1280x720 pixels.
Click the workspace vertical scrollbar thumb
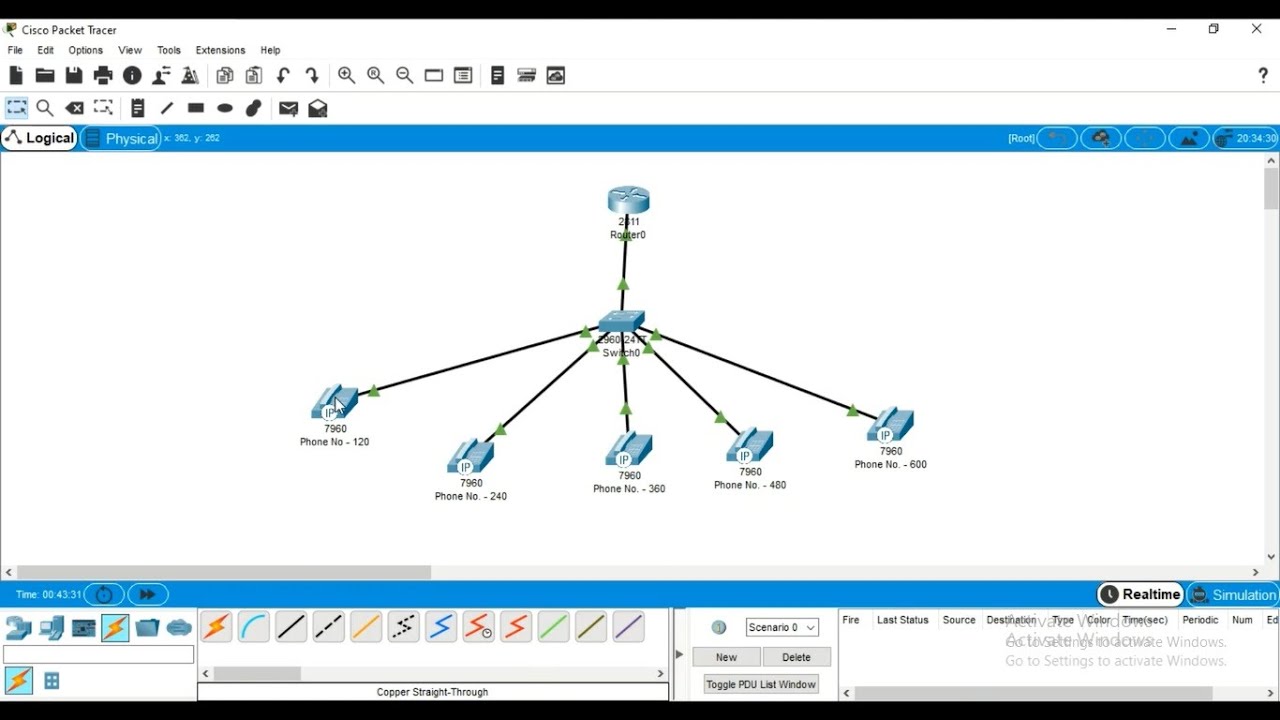pyautogui.click(x=1271, y=189)
